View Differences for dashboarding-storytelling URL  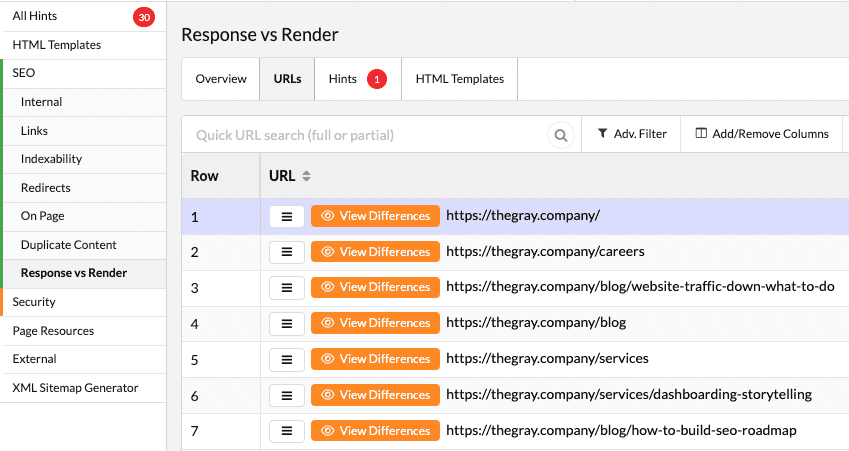click(375, 395)
